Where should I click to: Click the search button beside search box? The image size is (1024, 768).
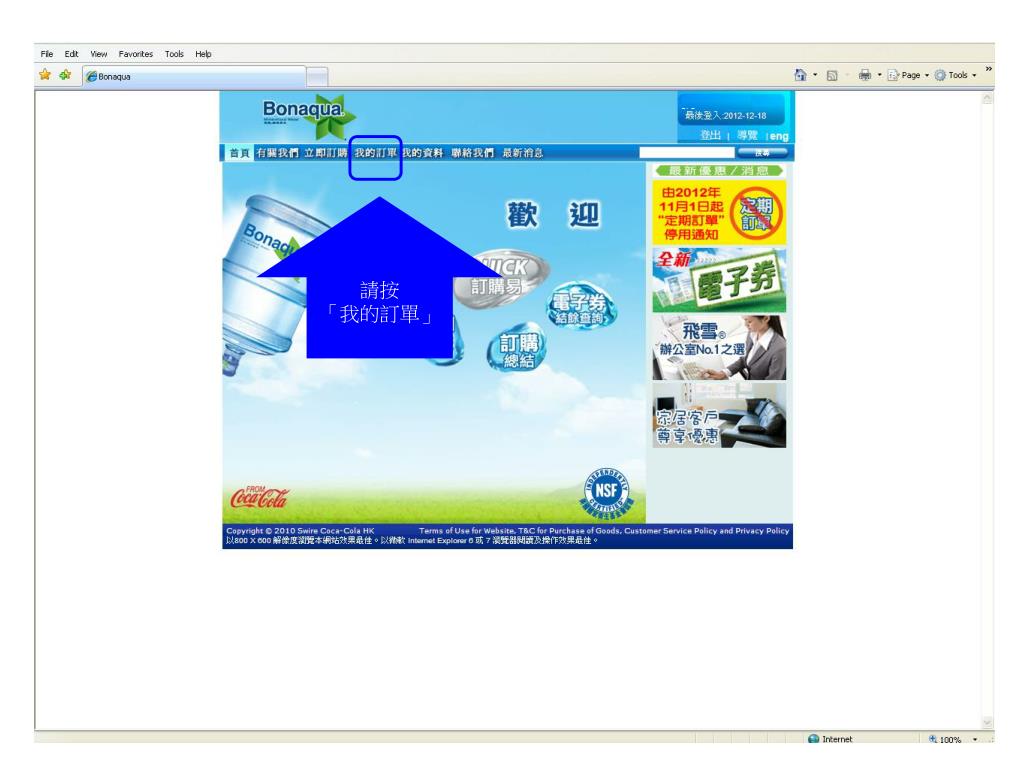762,152
